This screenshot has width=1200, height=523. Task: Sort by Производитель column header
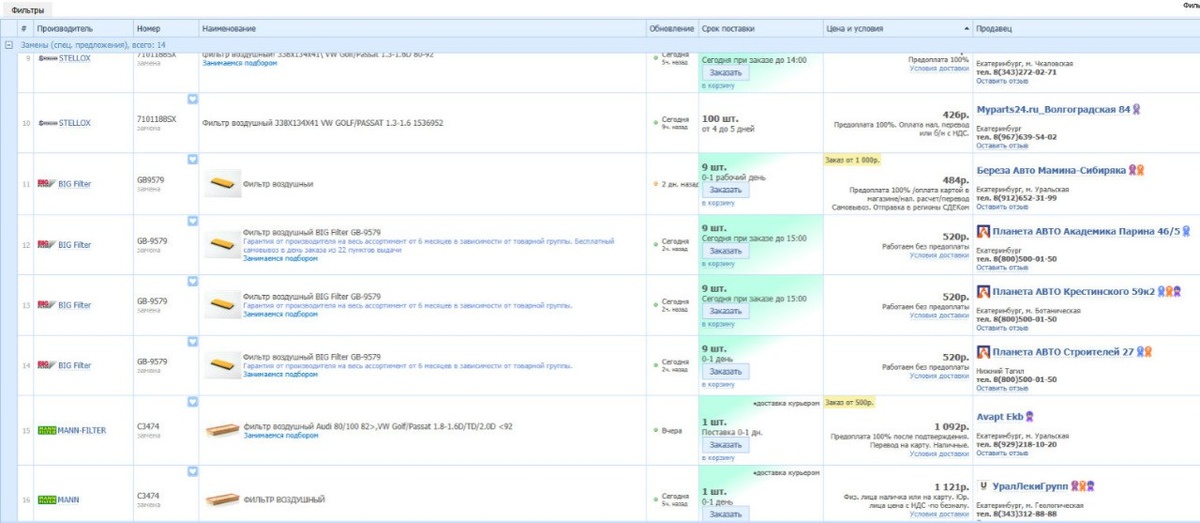(x=64, y=28)
